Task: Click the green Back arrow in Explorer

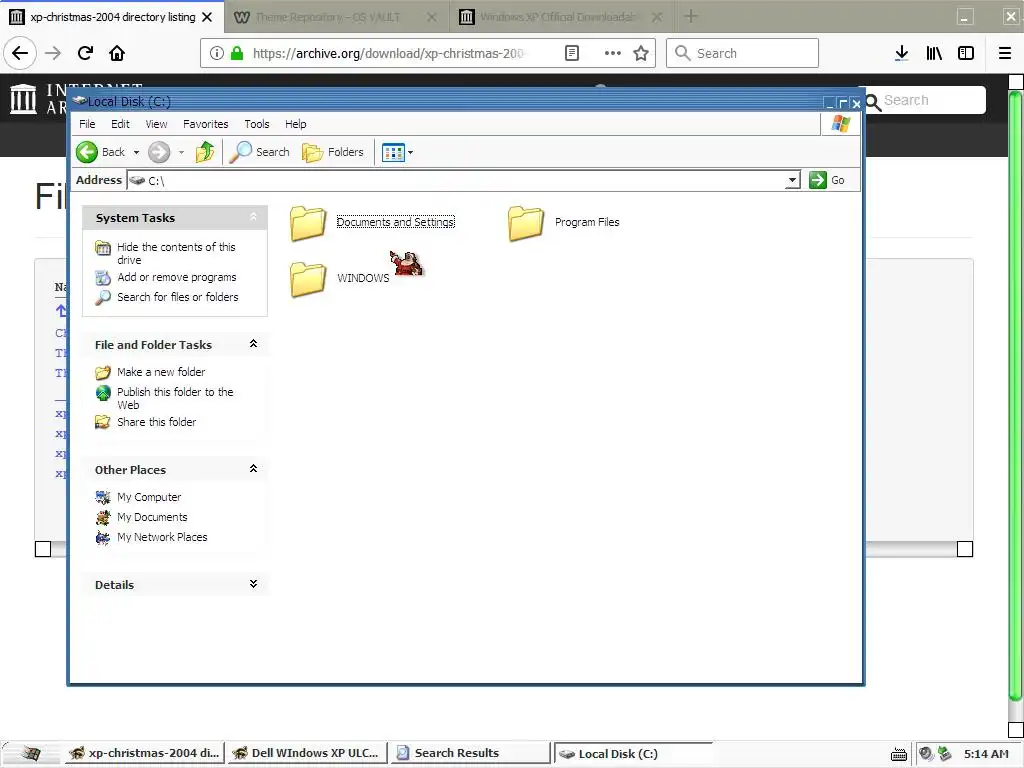Action: tap(86, 152)
